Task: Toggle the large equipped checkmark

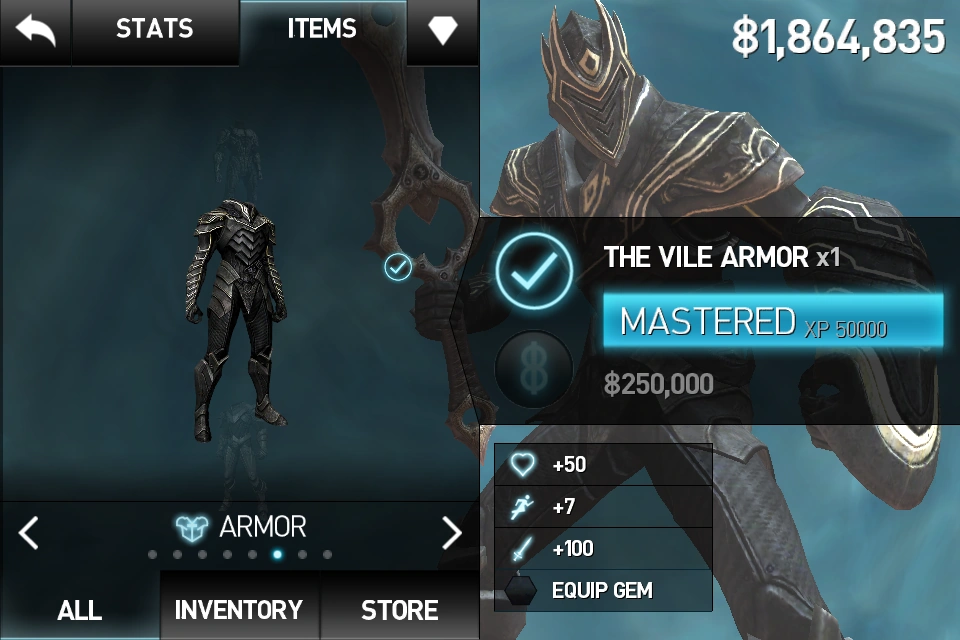Action: point(534,271)
